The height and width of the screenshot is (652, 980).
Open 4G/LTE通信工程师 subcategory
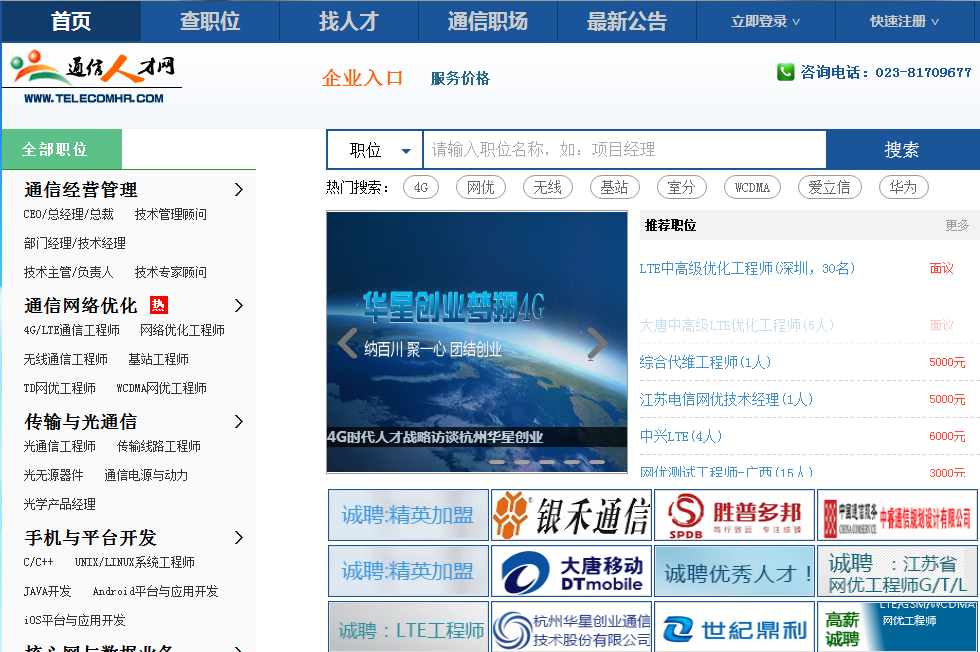pyautogui.click(x=71, y=330)
